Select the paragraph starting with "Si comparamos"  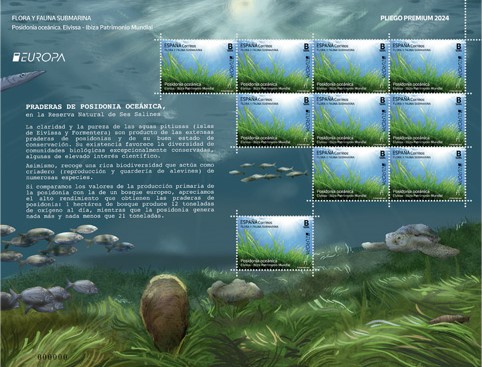120,201
